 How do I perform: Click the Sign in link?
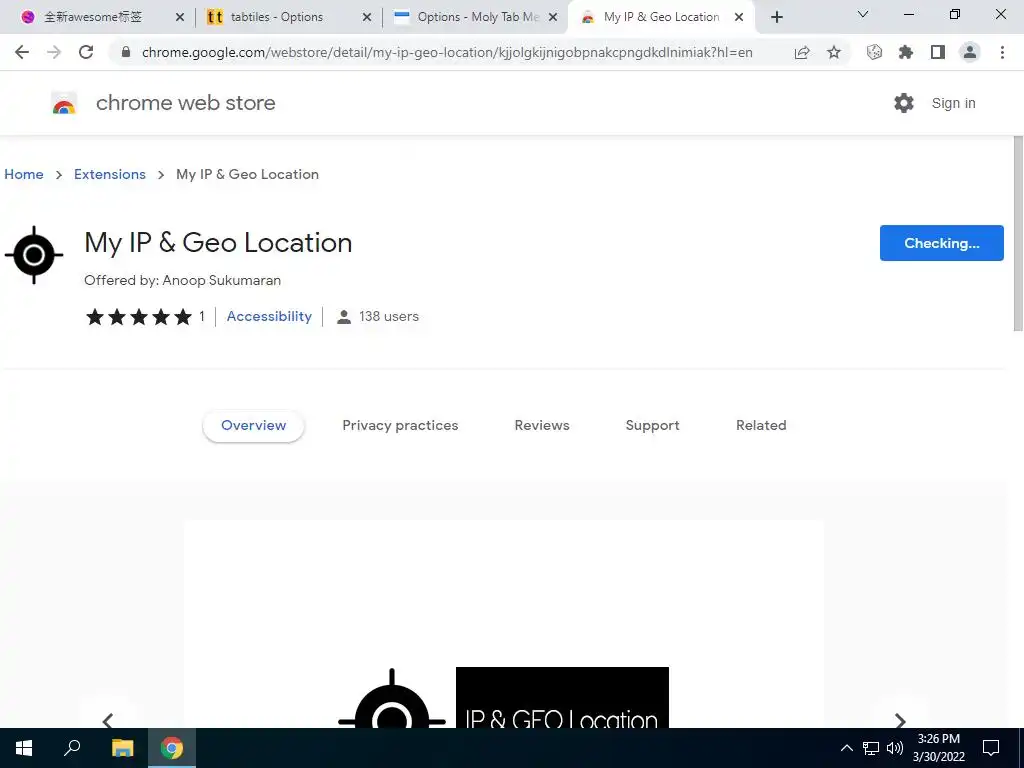[x=953, y=103]
